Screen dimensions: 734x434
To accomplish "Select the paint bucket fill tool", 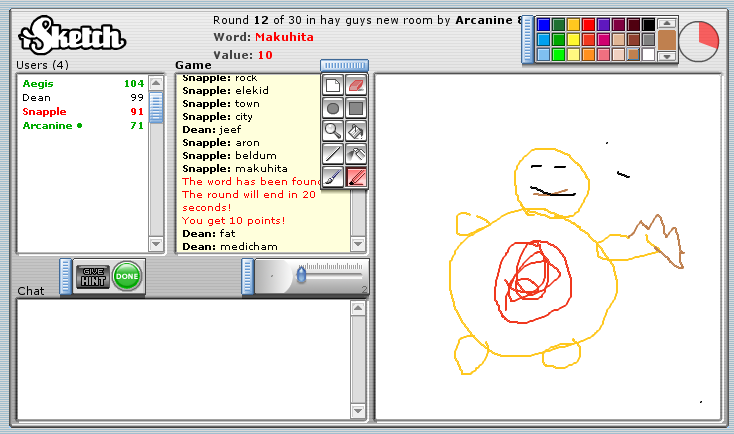I will [x=356, y=132].
